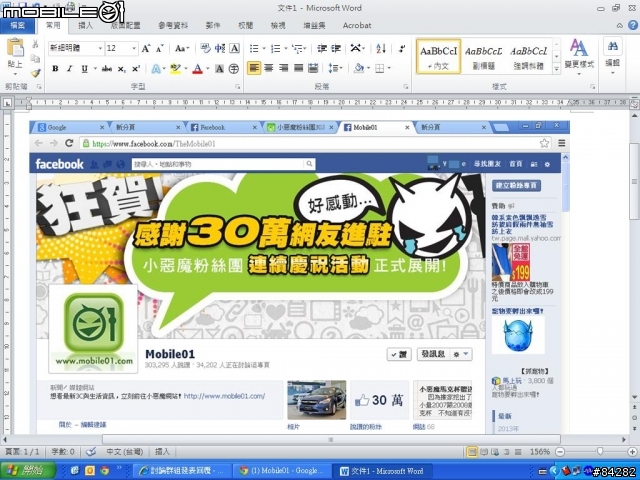
Task: Click the 156% zoom level
Action: [x=540, y=452]
